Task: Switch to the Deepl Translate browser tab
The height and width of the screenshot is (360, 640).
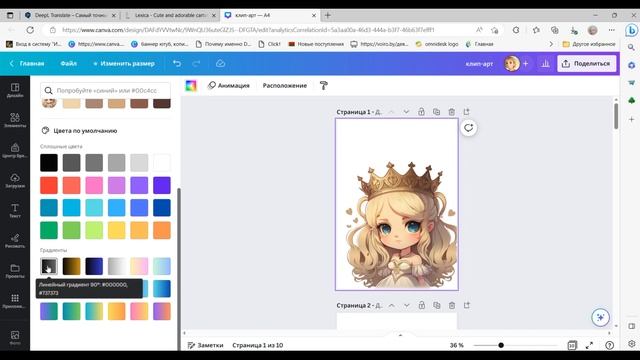Action: (x=70, y=15)
